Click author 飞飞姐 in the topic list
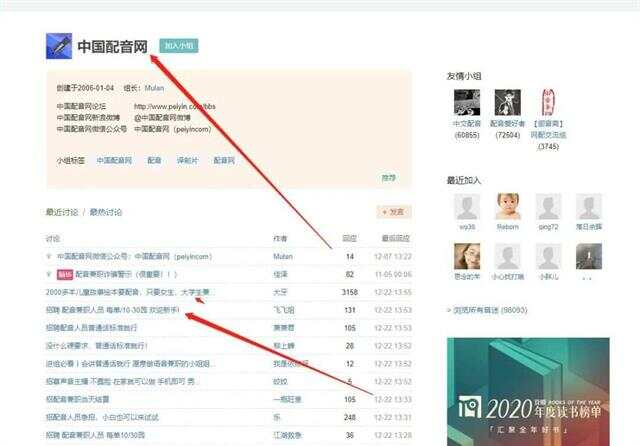The width and height of the screenshot is (640, 446). pos(284,310)
